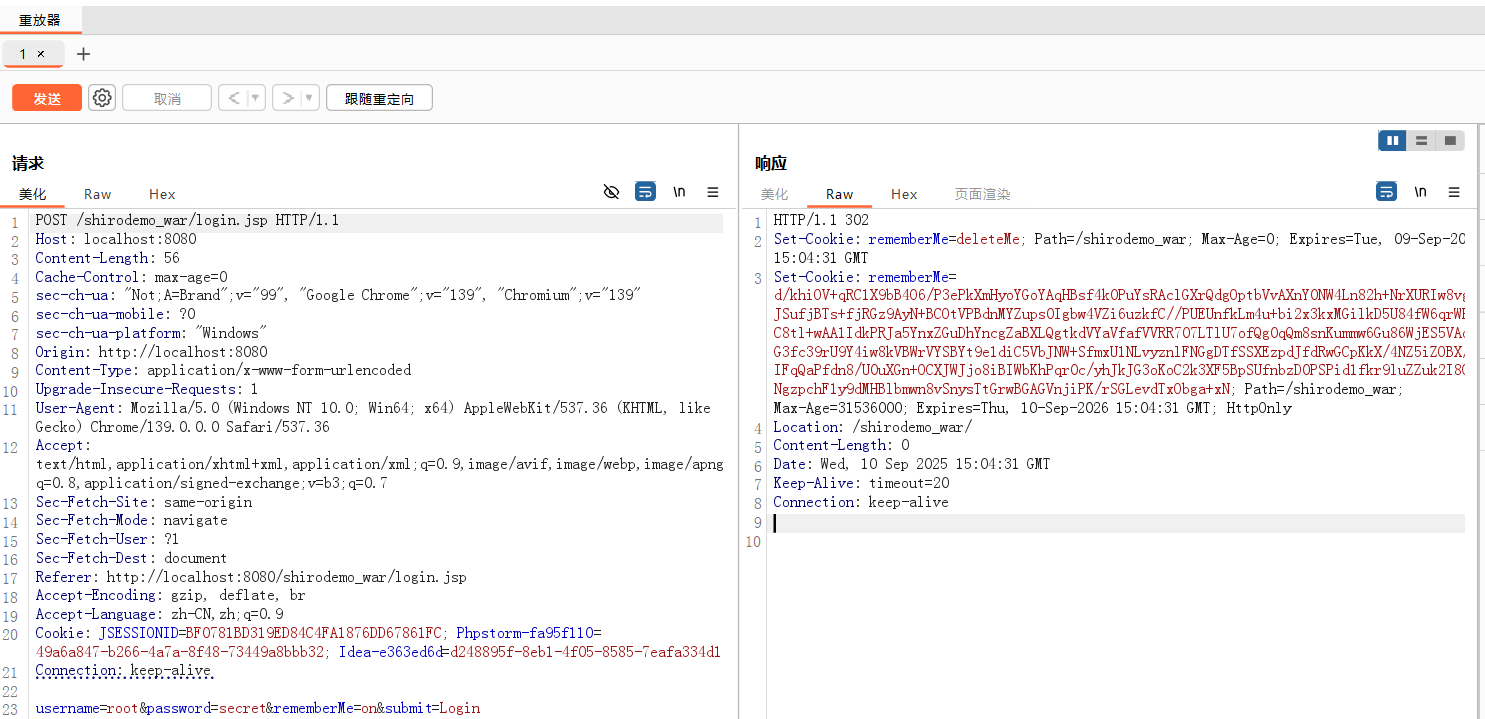This screenshot has height=719, width=1485.
Task: Toggle \n display in request panel
Action: click(679, 192)
